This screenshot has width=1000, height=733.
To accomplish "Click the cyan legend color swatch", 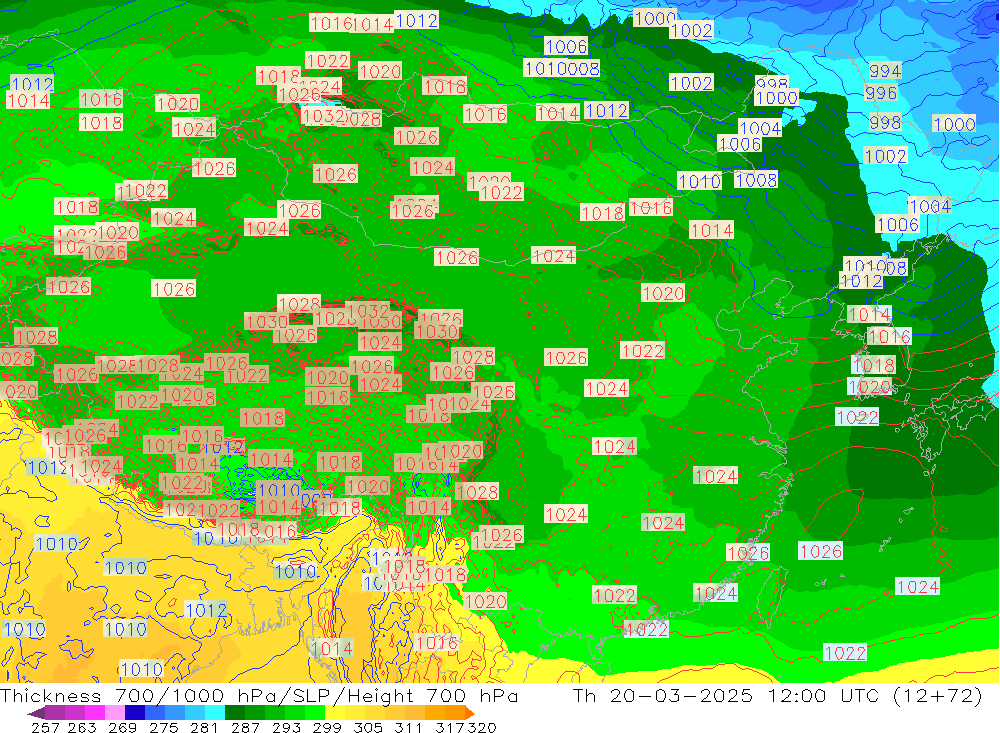I will (215, 713).
